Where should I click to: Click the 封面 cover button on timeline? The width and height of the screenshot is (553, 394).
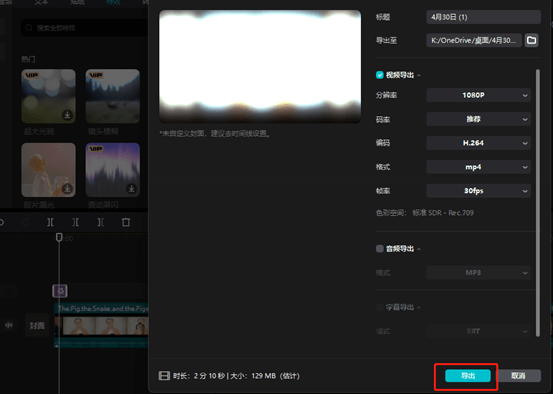pyautogui.click(x=37, y=325)
